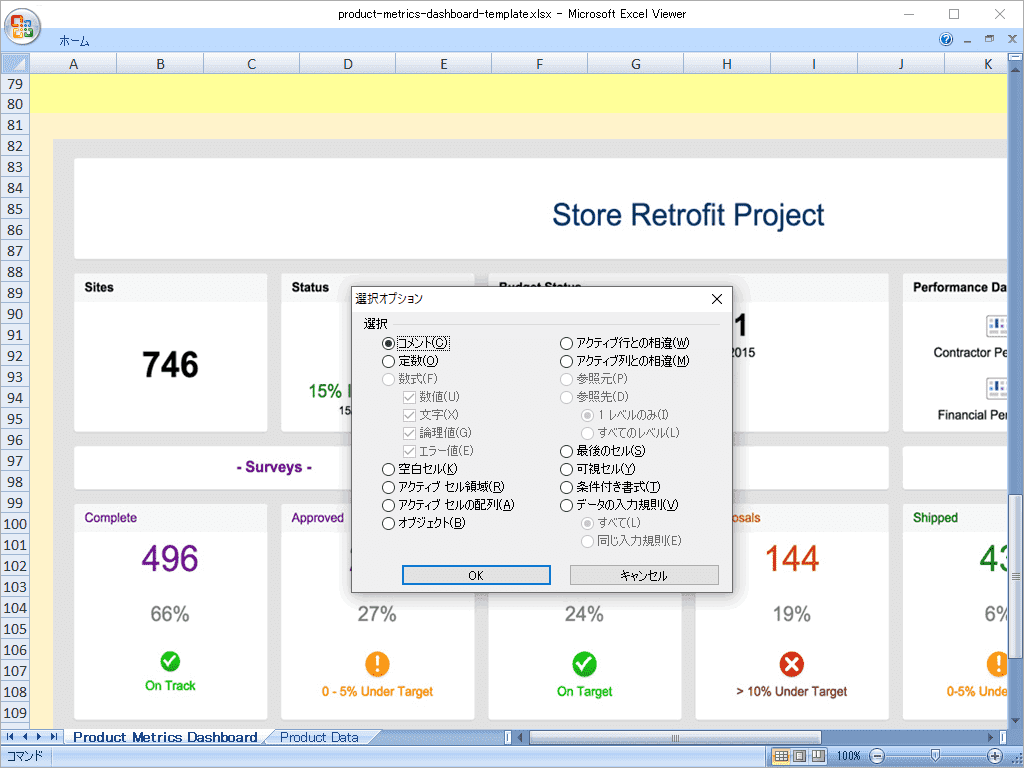Screen dimensions: 1024x768
Task: Select column G header
Action: point(635,64)
